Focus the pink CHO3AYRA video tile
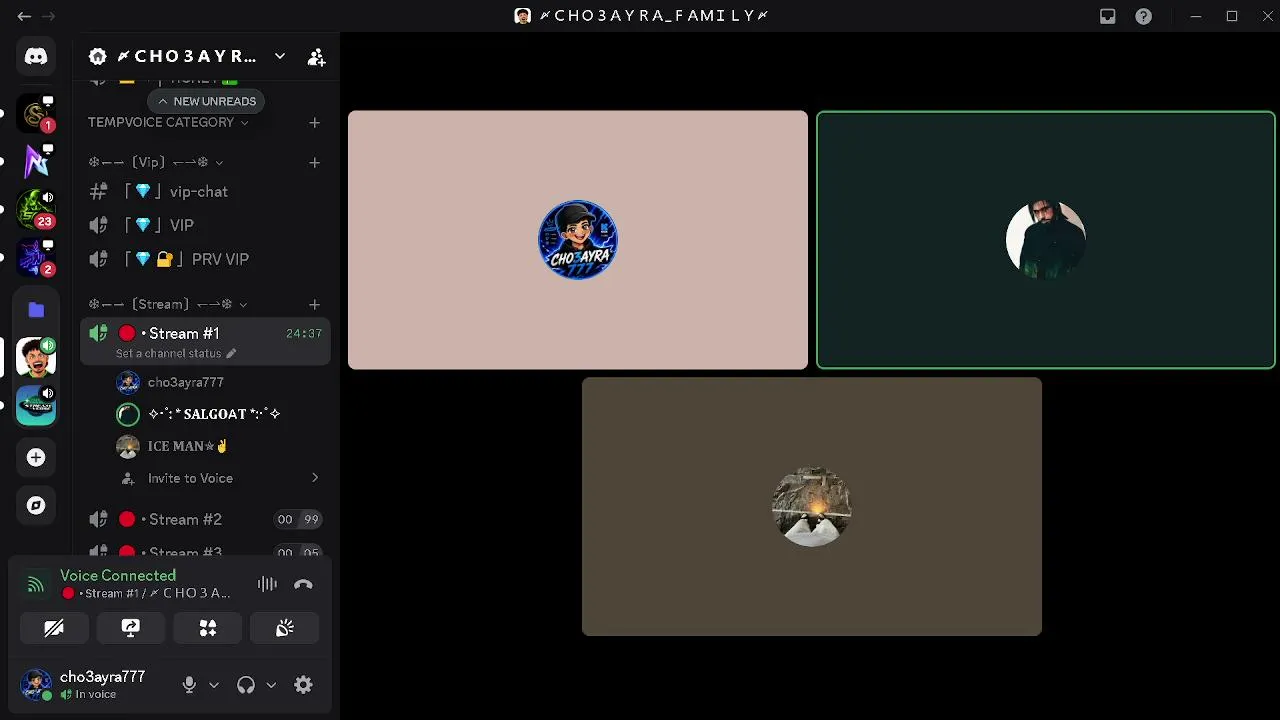The height and width of the screenshot is (720, 1280). (x=578, y=240)
